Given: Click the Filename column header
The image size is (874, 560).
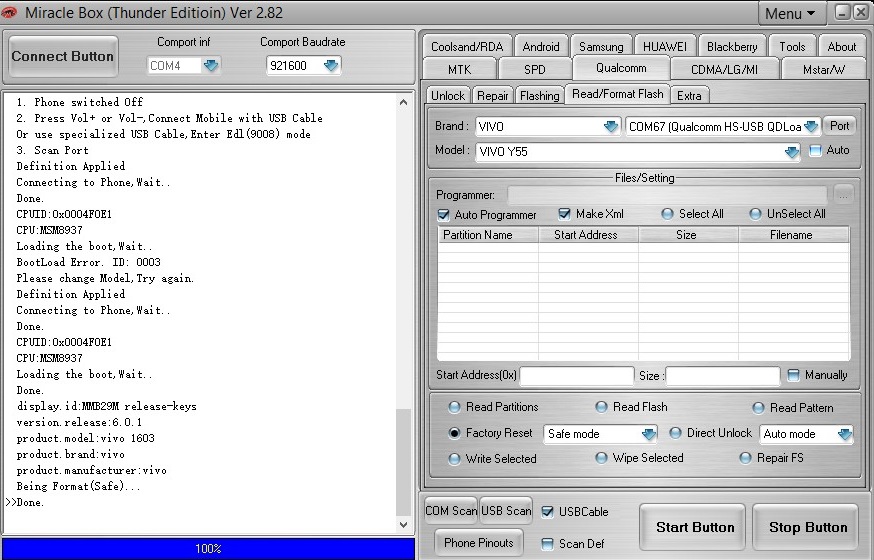Looking at the screenshot, I should 794,235.
